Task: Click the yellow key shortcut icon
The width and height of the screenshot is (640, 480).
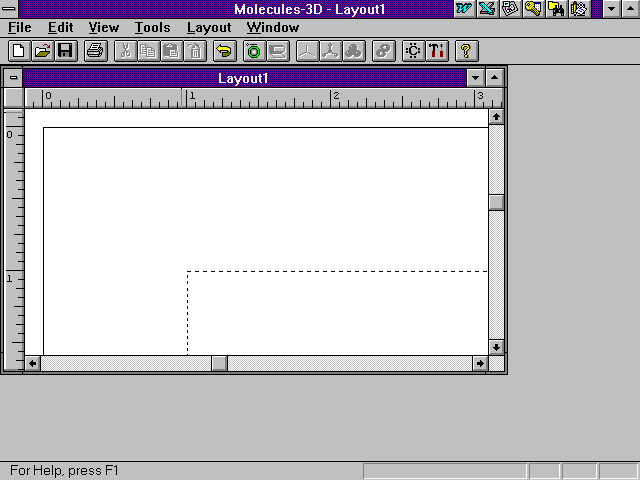Action: (x=533, y=9)
